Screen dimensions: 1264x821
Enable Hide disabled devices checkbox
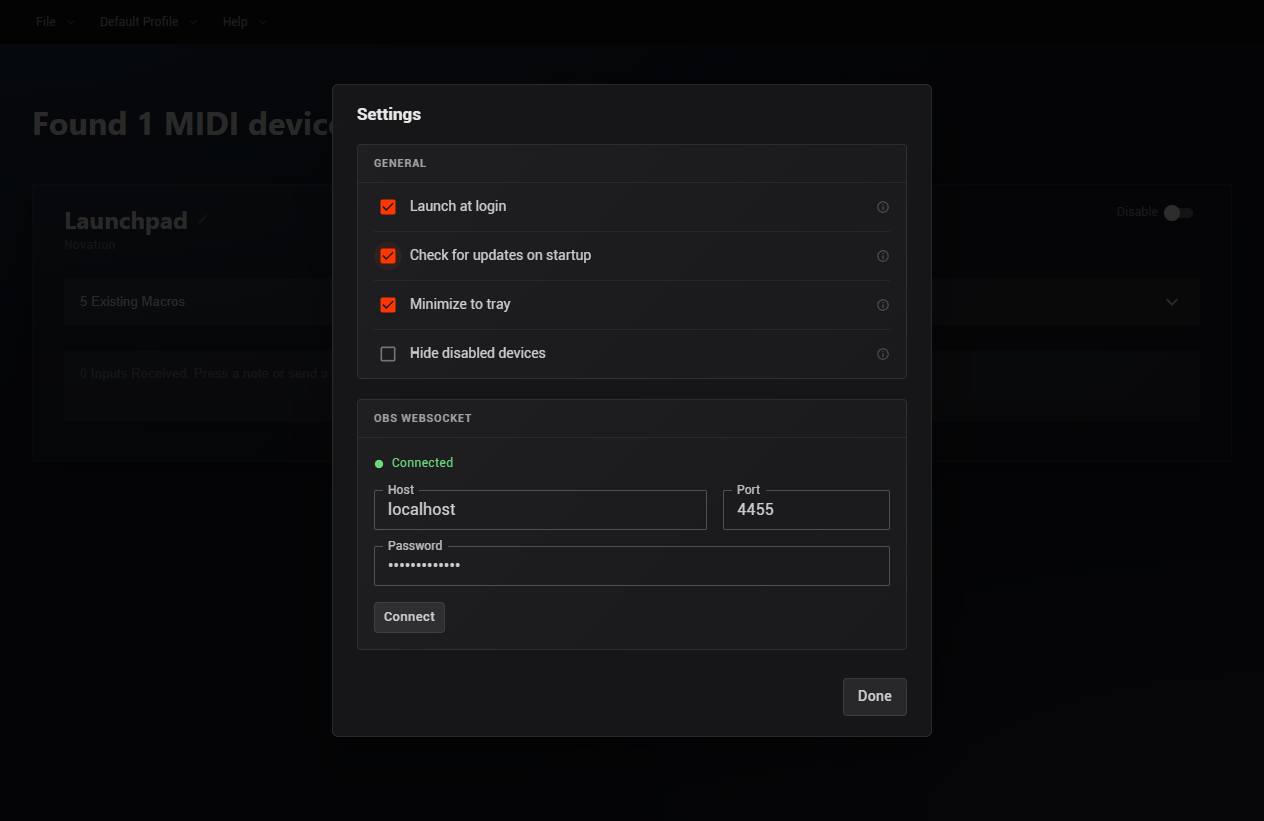pyautogui.click(x=388, y=354)
